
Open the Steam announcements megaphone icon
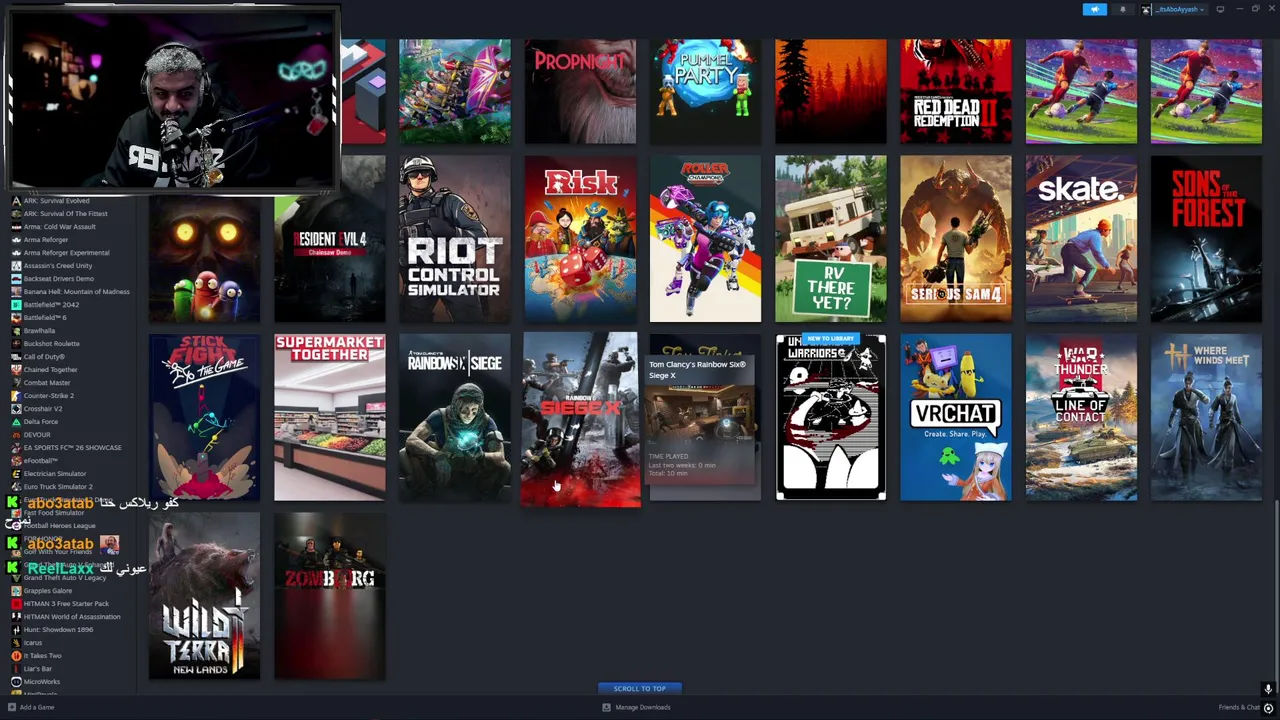pyautogui.click(x=1095, y=9)
